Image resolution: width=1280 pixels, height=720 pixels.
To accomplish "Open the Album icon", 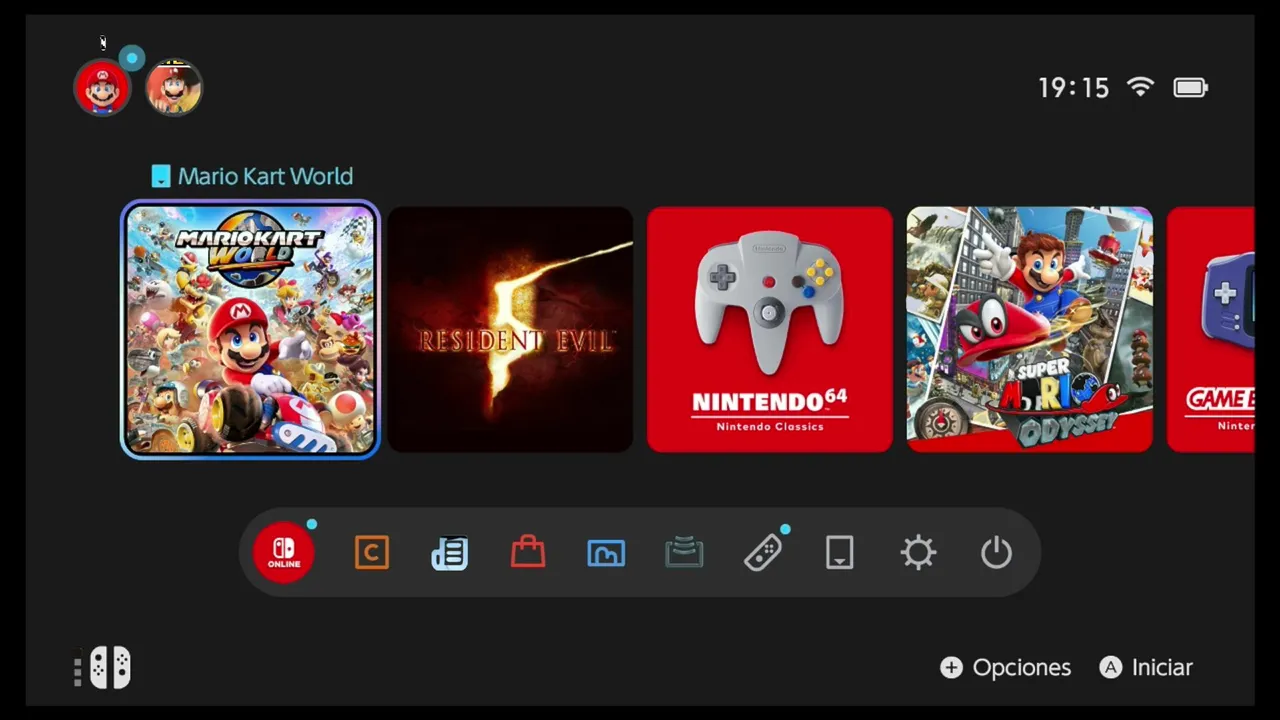I will coord(606,553).
